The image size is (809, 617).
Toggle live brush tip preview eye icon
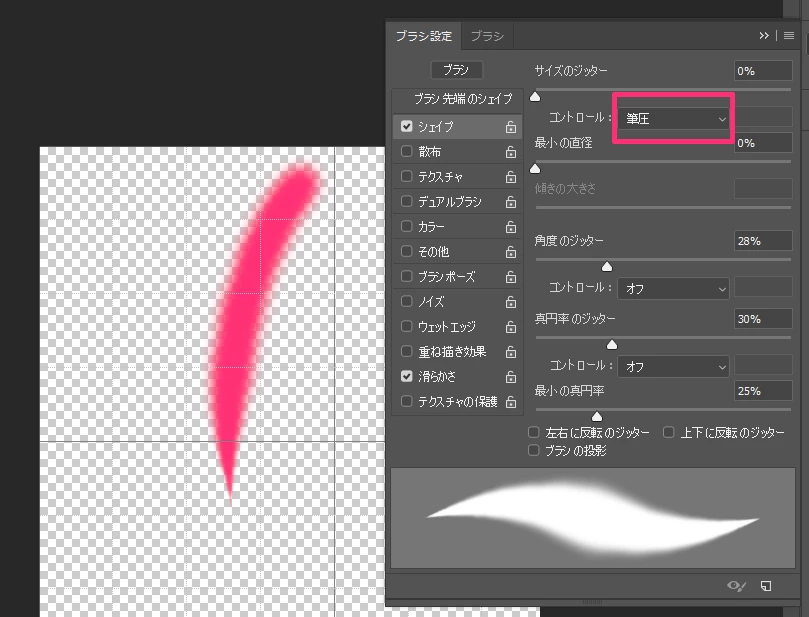[x=736, y=586]
